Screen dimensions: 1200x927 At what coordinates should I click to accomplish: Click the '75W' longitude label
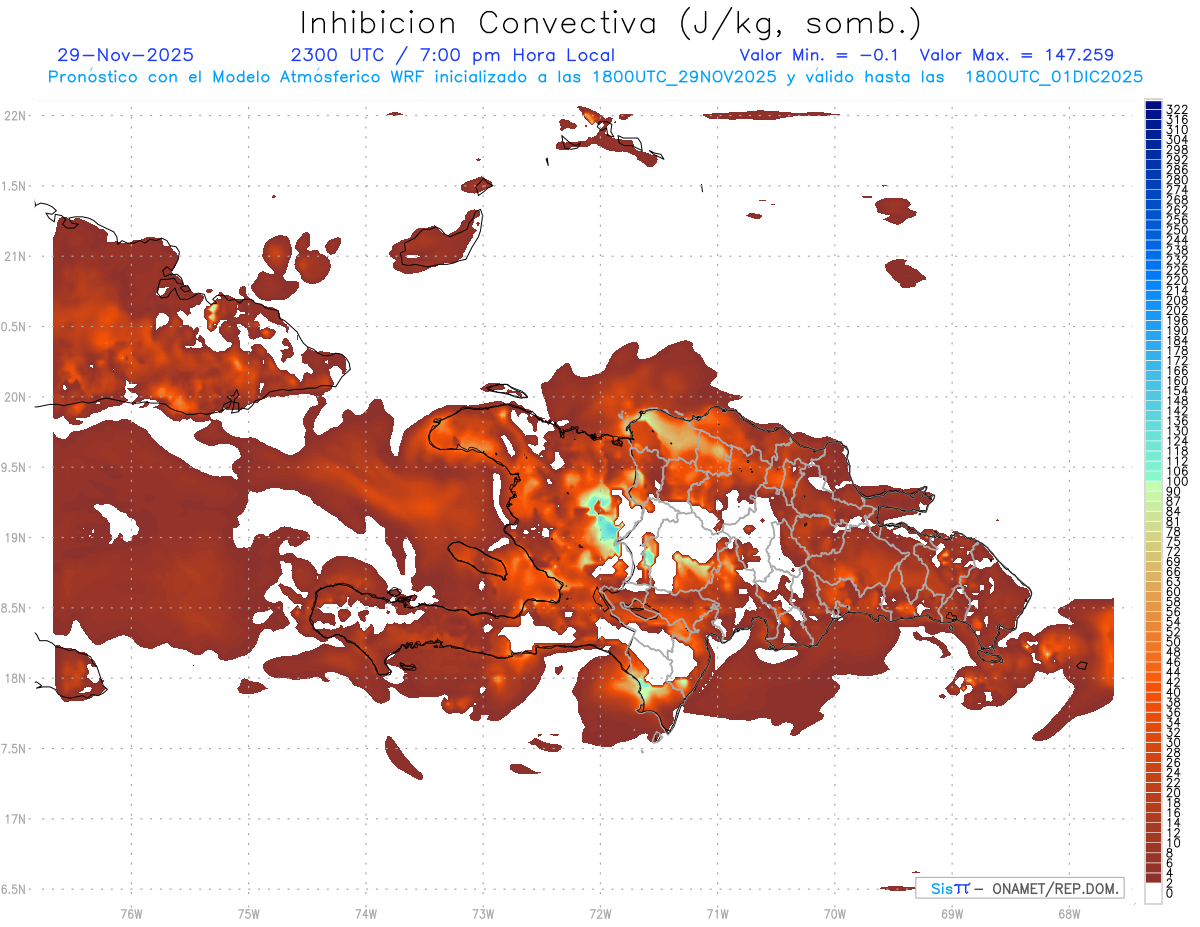tap(248, 912)
